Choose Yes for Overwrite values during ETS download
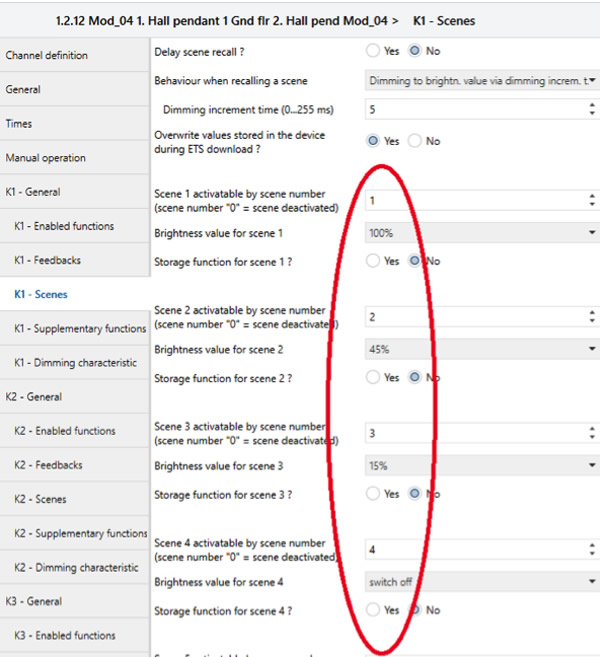The image size is (600, 657). 372,141
